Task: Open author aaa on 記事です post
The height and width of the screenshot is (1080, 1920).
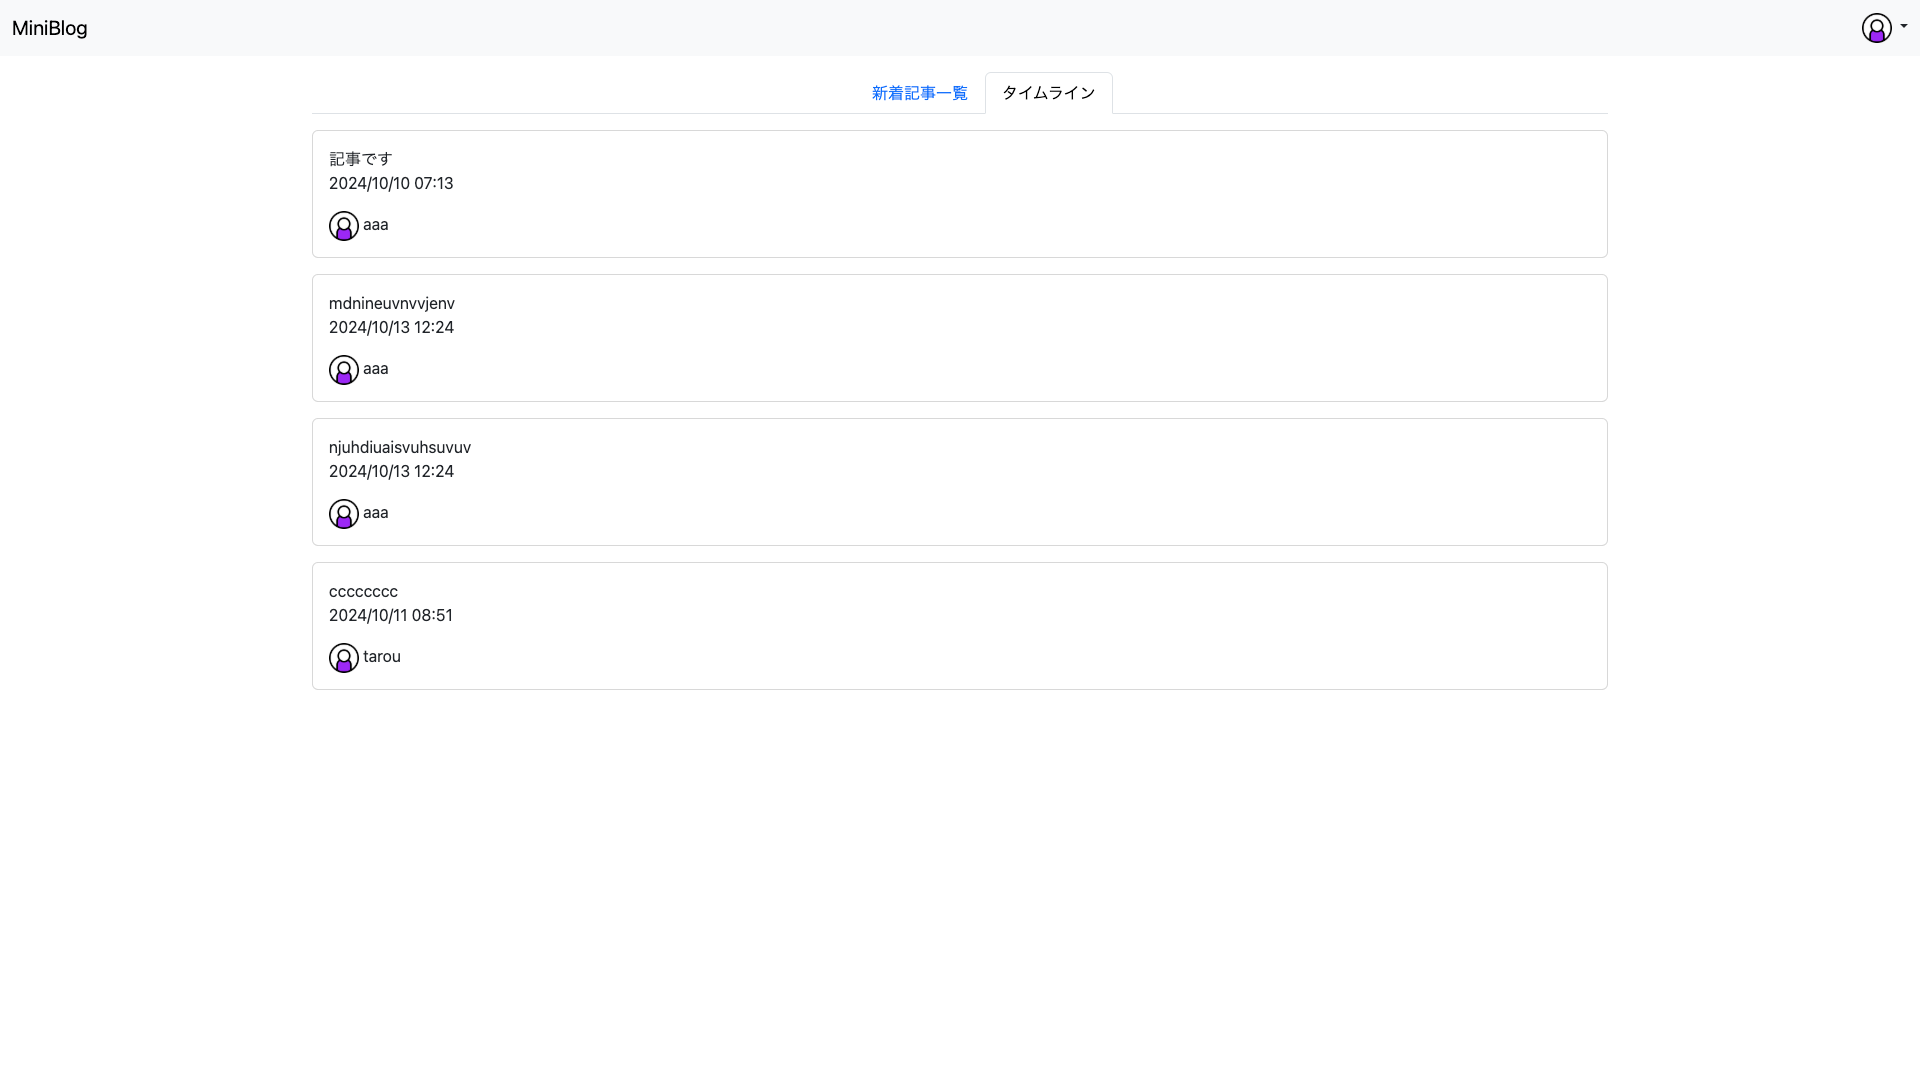Action: pos(376,225)
